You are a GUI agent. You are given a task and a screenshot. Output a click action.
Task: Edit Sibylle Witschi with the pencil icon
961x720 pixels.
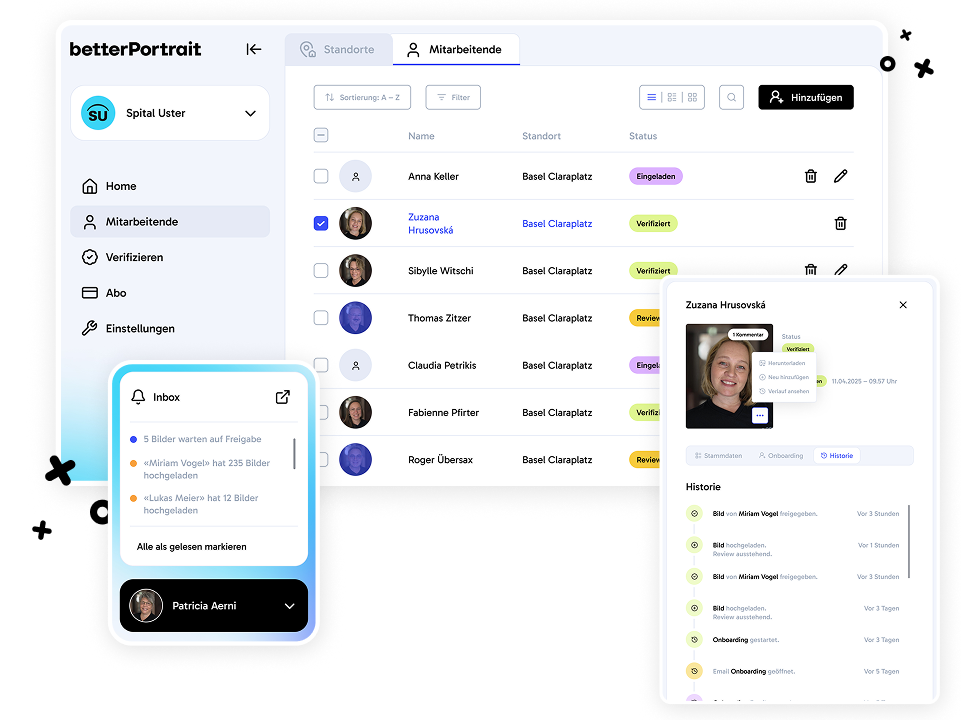coord(840,270)
